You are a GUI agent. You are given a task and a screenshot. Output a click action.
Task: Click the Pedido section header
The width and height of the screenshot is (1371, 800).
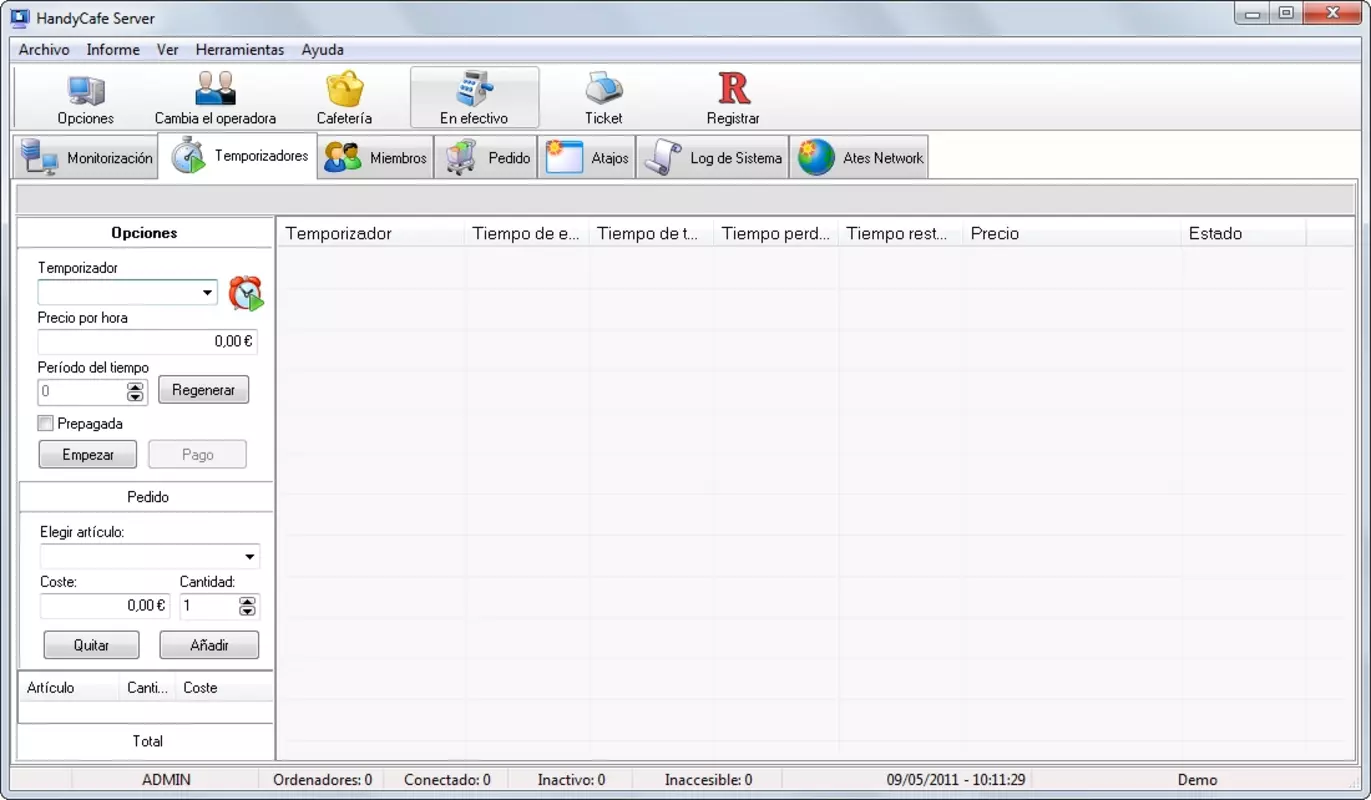pos(147,497)
